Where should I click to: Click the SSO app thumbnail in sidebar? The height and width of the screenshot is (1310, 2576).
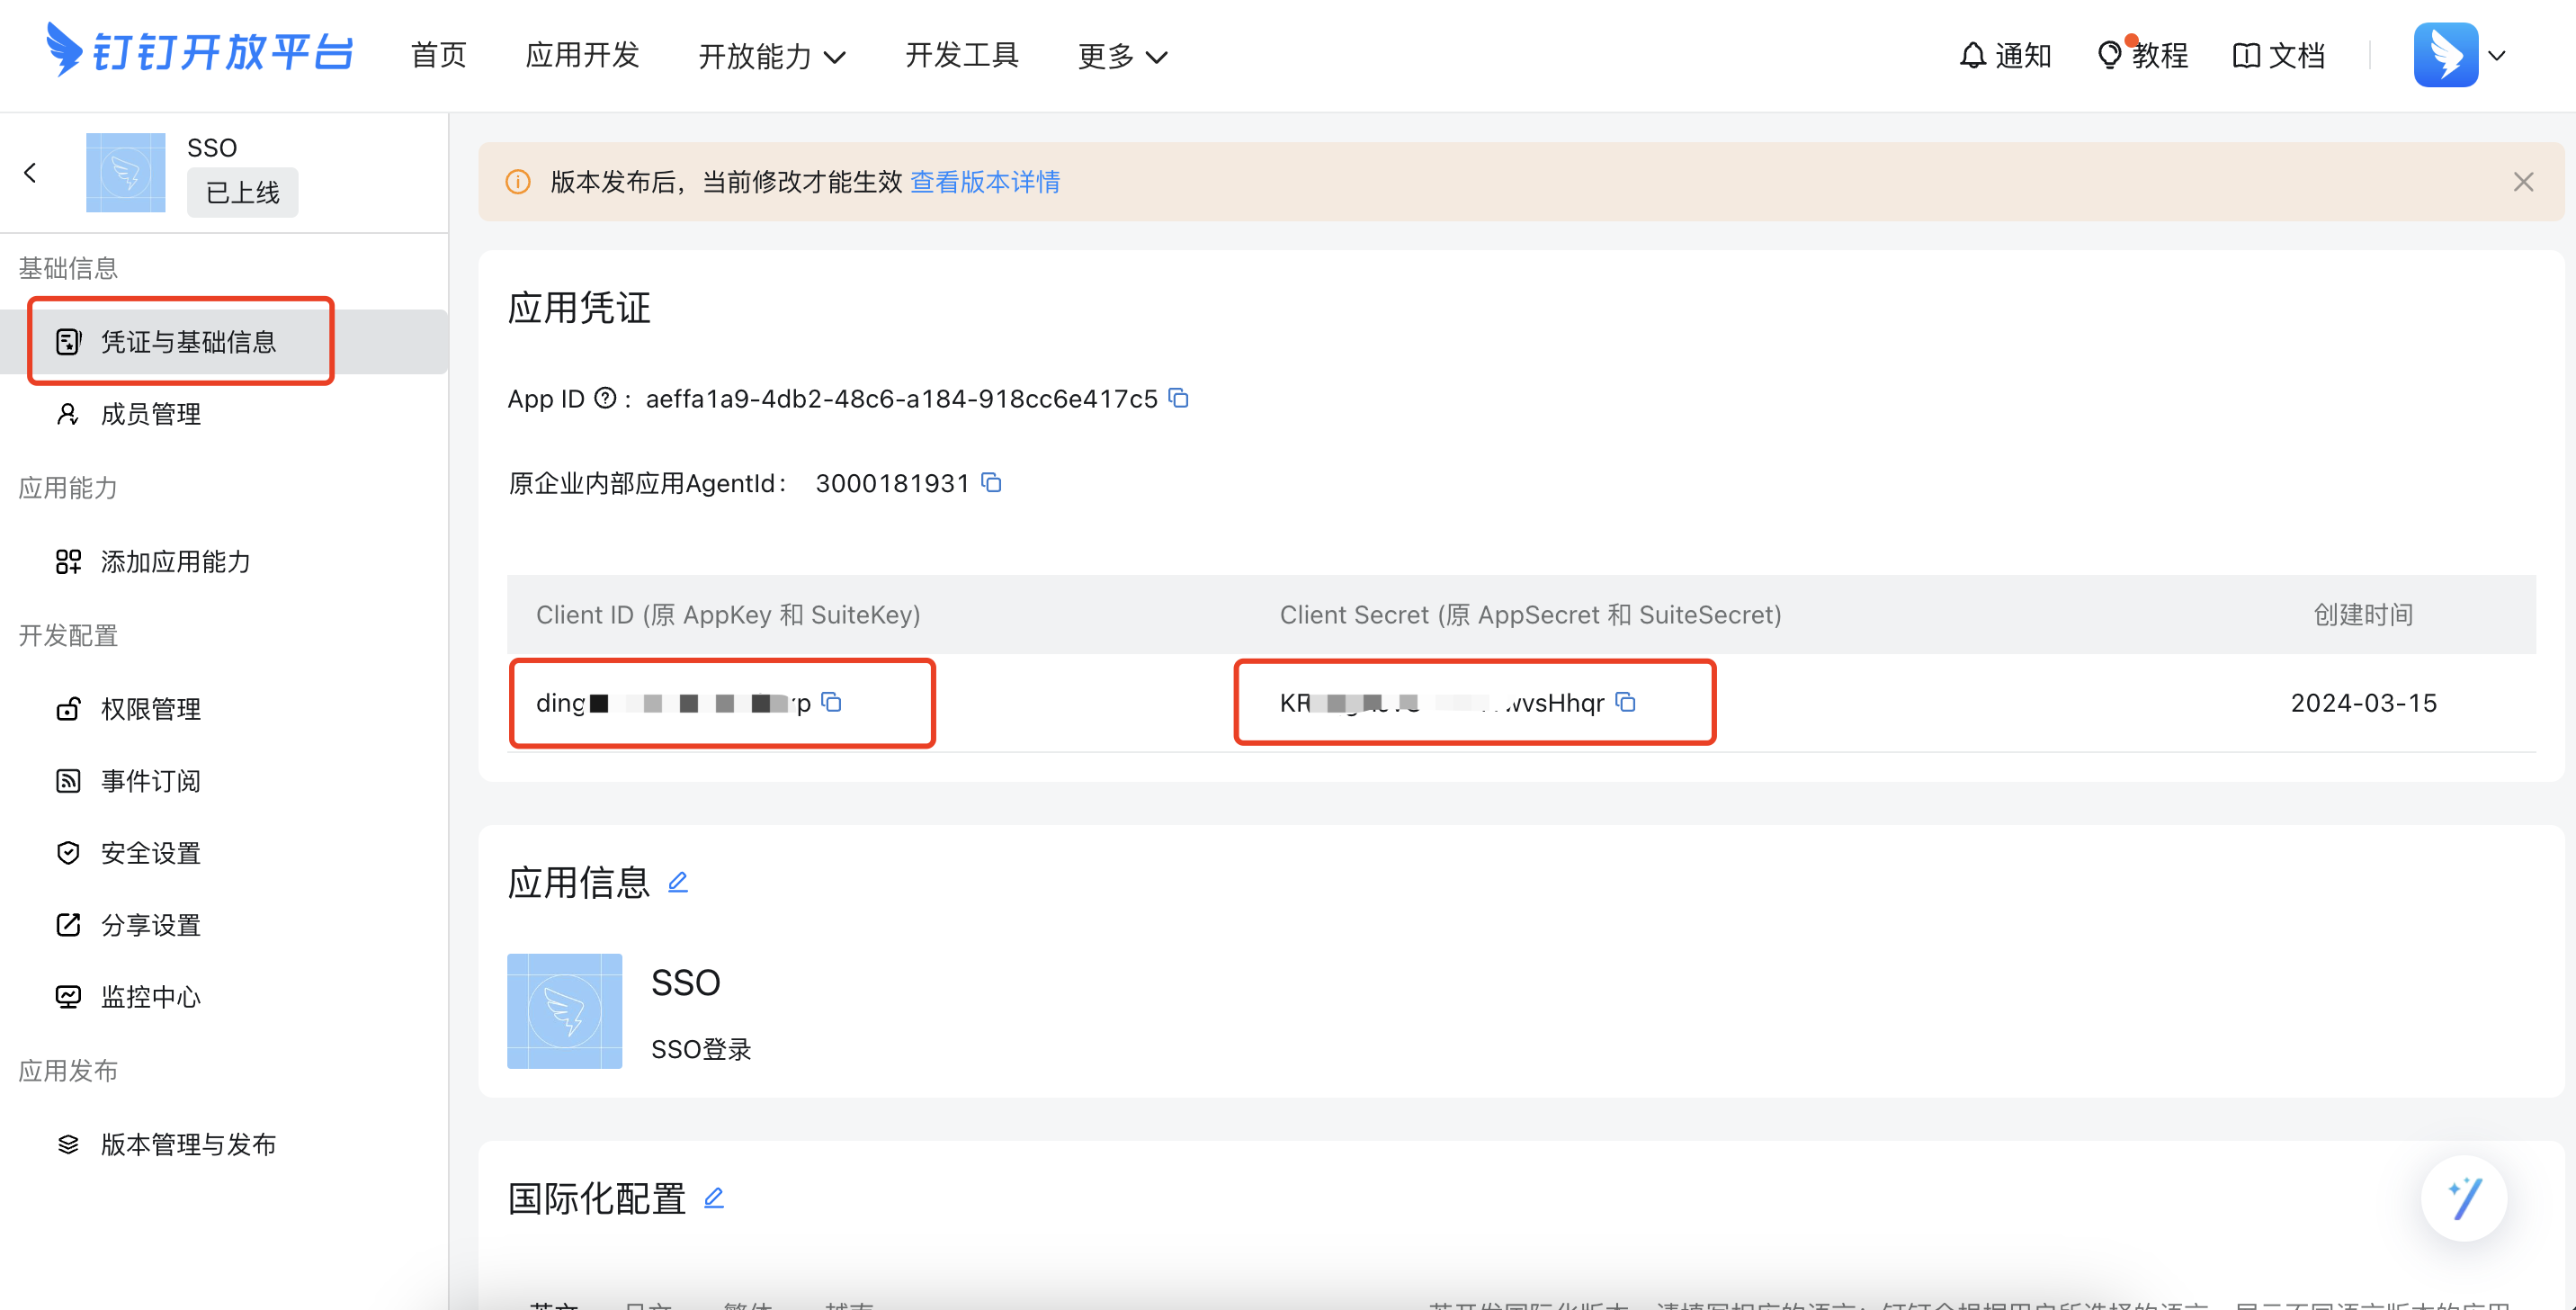[x=125, y=172]
